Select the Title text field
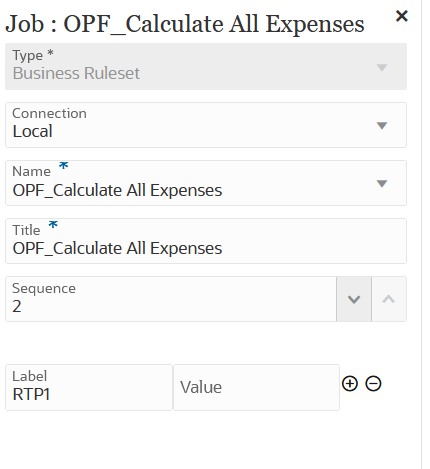The image size is (430, 469). 206,241
